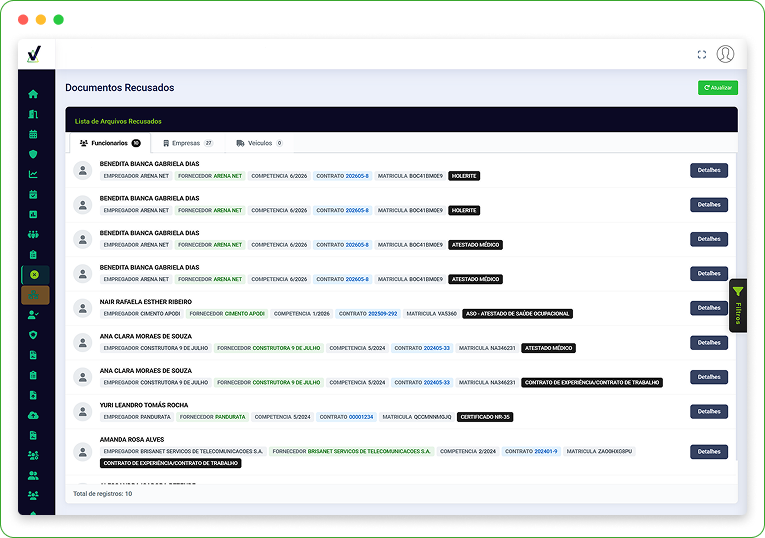The height and width of the screenshot is (538, 765).
Task: Open the calendar-with-checkmark sidebar icon
Action: [33, 194]
